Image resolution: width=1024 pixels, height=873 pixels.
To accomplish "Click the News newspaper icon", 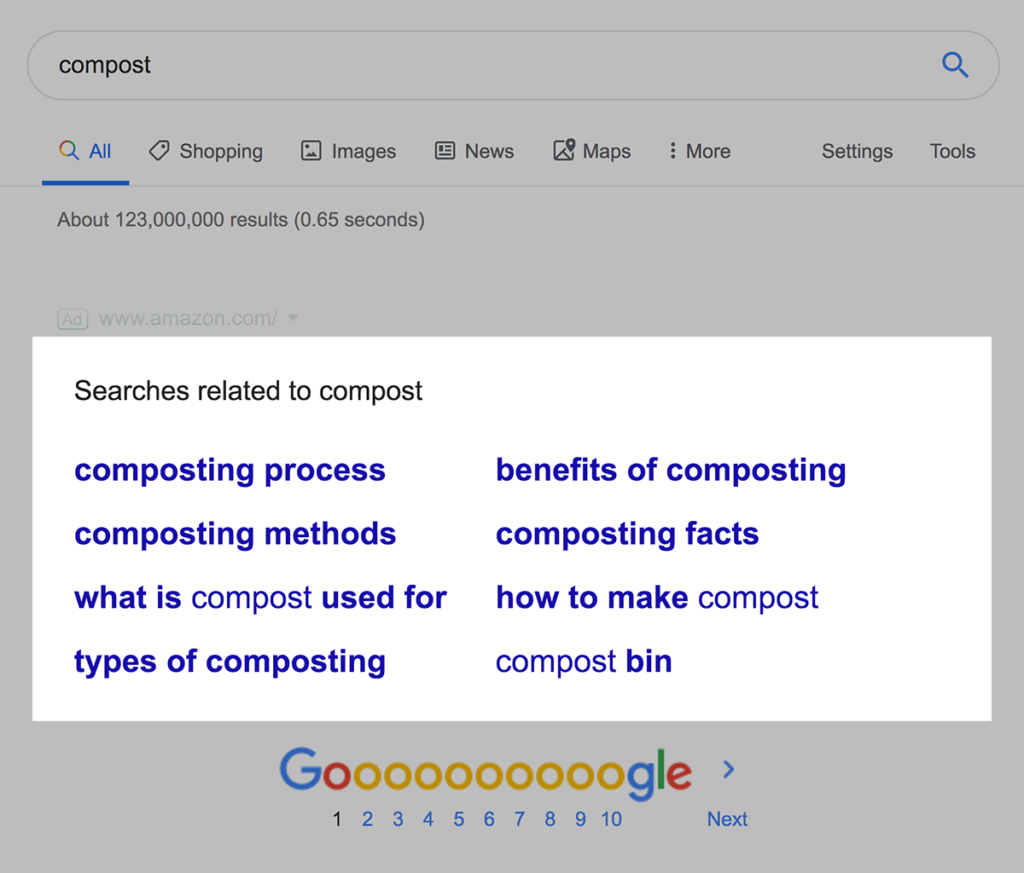I will pyautogui.click(x=445, y=151).
